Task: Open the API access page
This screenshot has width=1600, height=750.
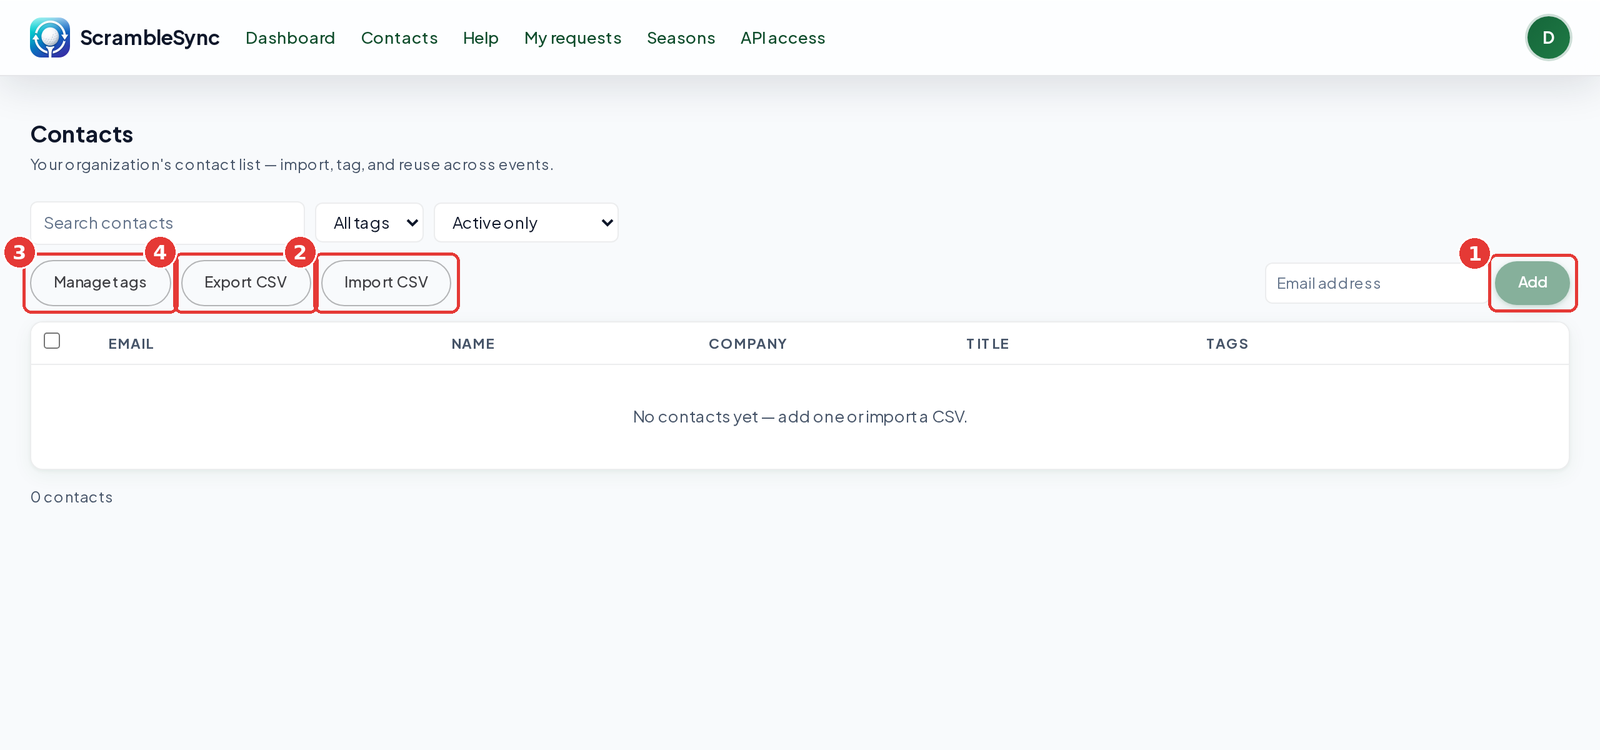Action: tap(783, 38)
